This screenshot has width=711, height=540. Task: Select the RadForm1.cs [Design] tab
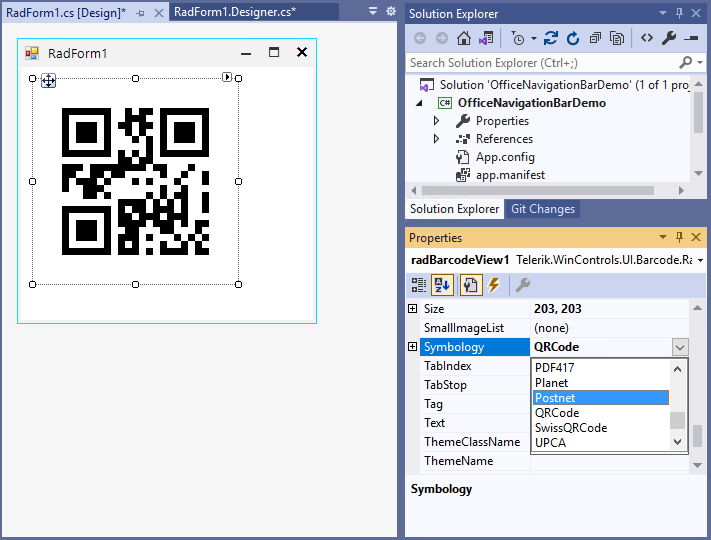pyautogui.click(x=66, y=13)
